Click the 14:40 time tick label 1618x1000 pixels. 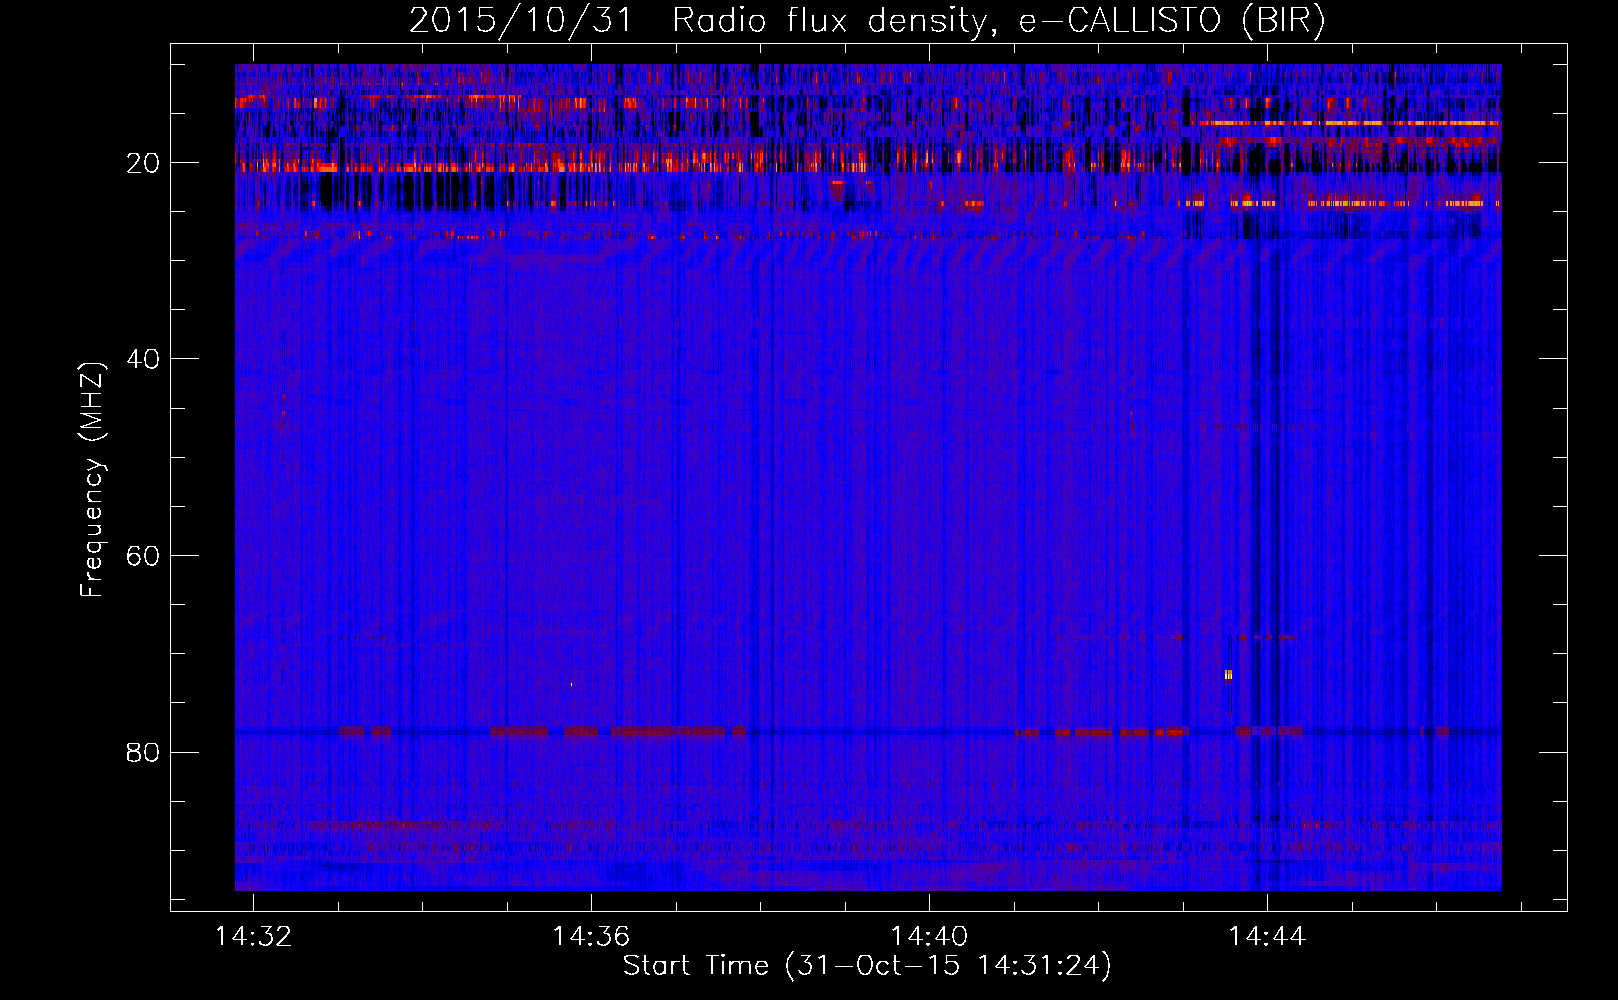click(929, 936)
